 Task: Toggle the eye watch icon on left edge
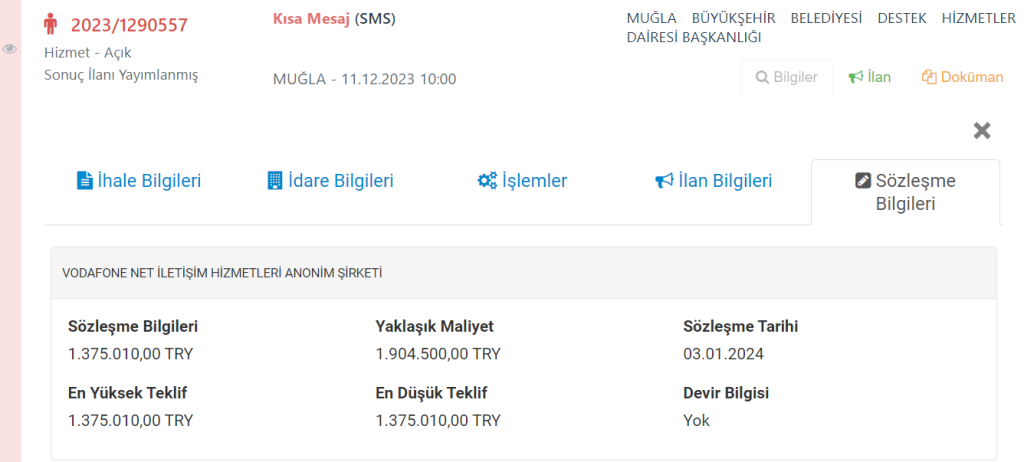pyautogui.click(x=10, y=49)
